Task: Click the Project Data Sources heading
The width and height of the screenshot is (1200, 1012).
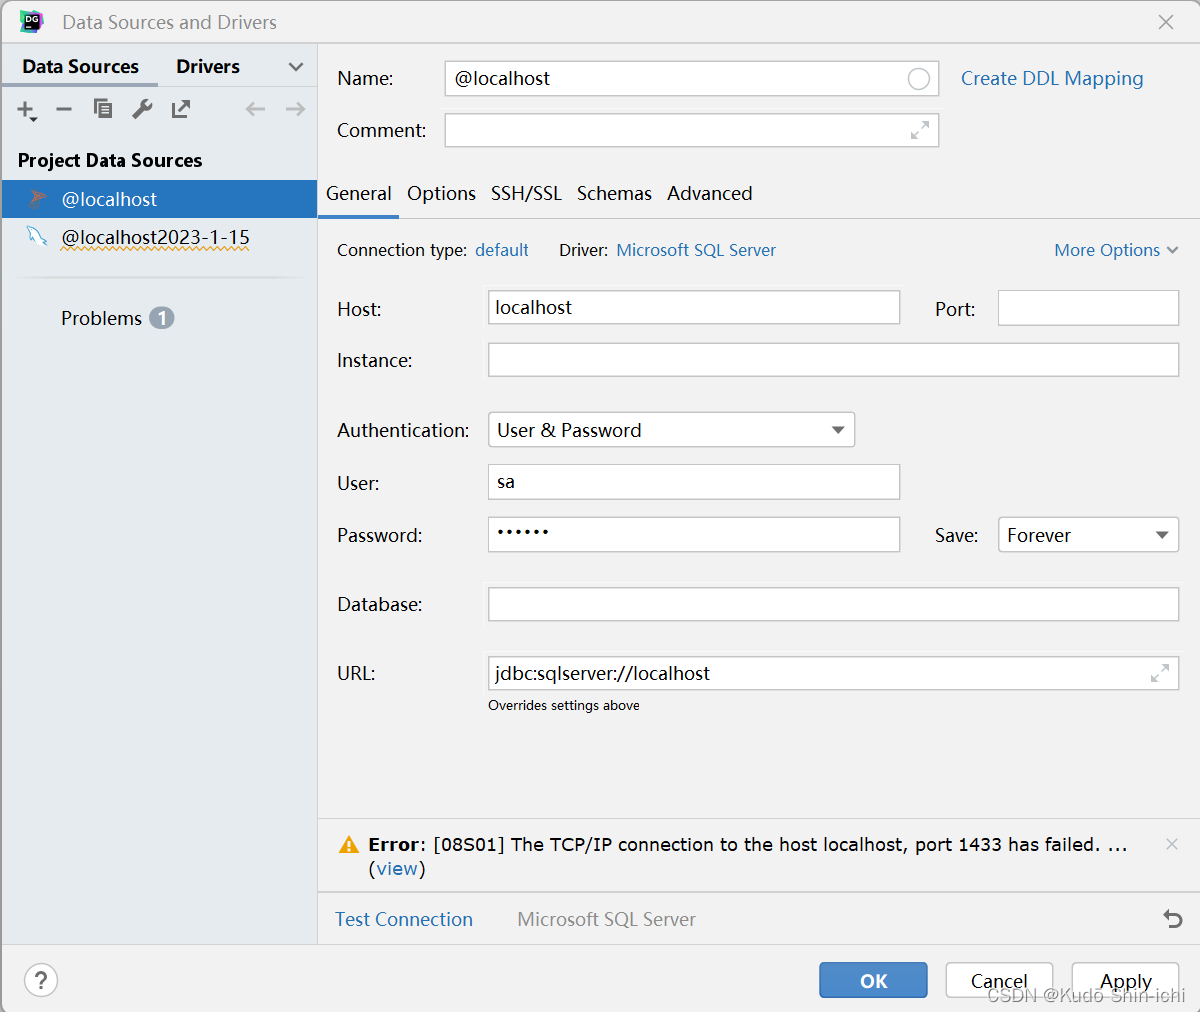Action: [x=110, y=160]
